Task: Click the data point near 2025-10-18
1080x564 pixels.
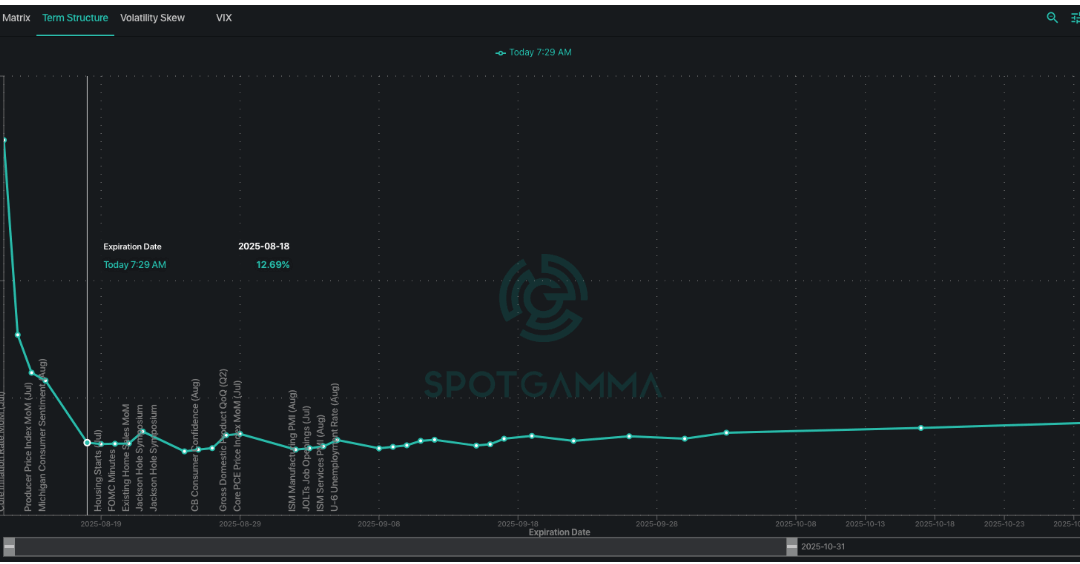Action: (x=921, y=428)
